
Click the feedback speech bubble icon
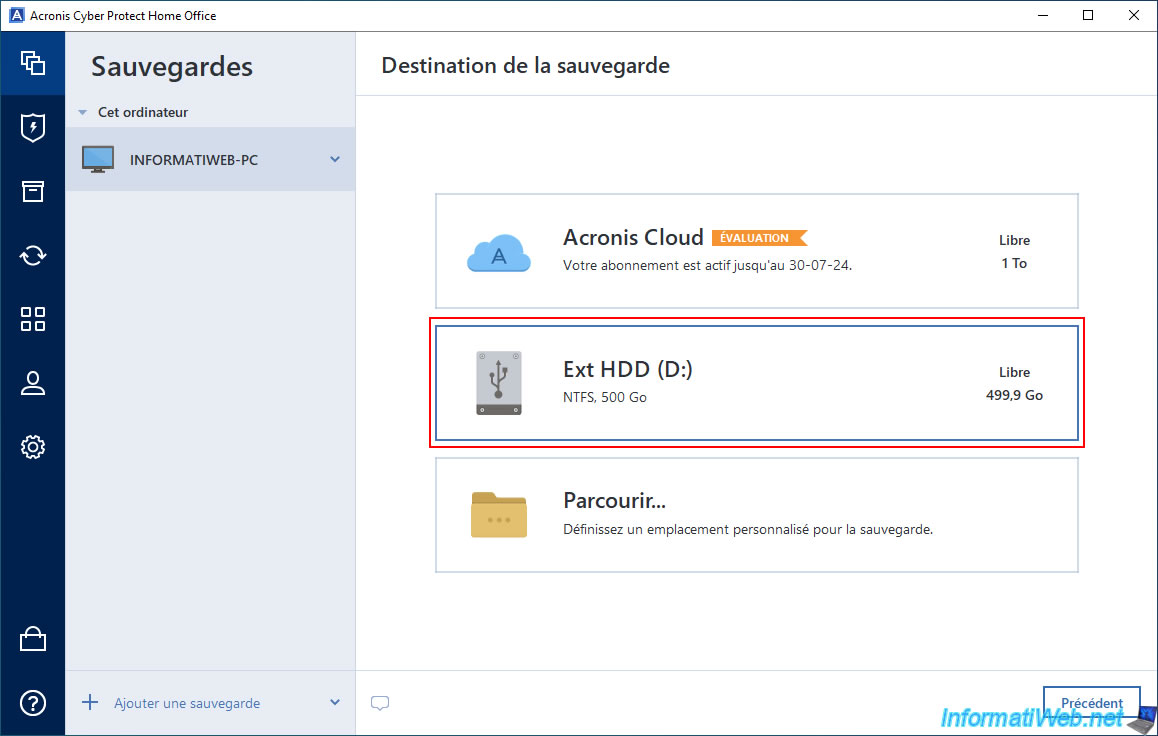pos(380,703)
